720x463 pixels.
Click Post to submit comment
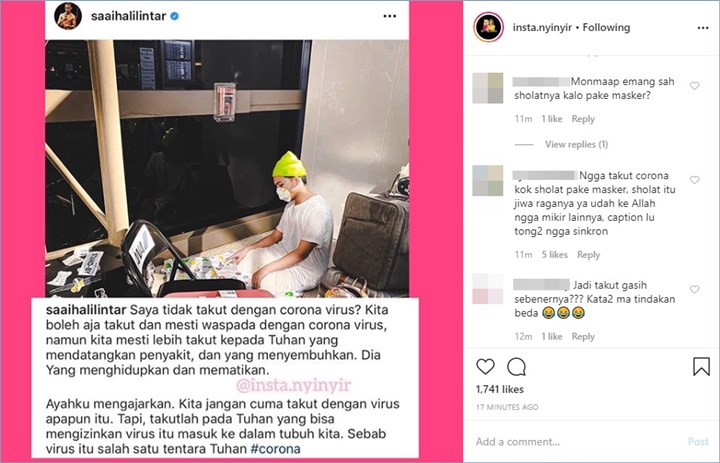[x=698, y=442]
